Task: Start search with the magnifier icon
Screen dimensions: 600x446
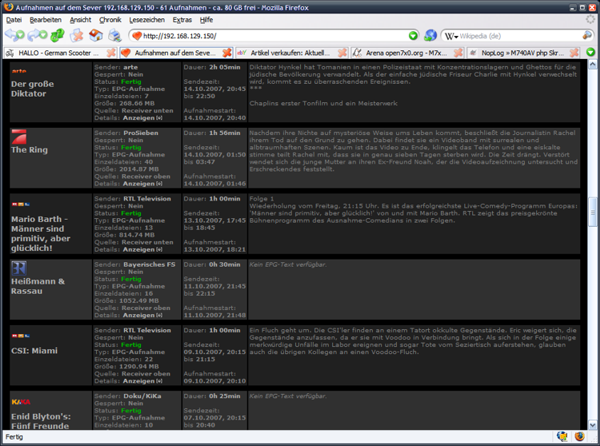Action: tap(587, 36)
